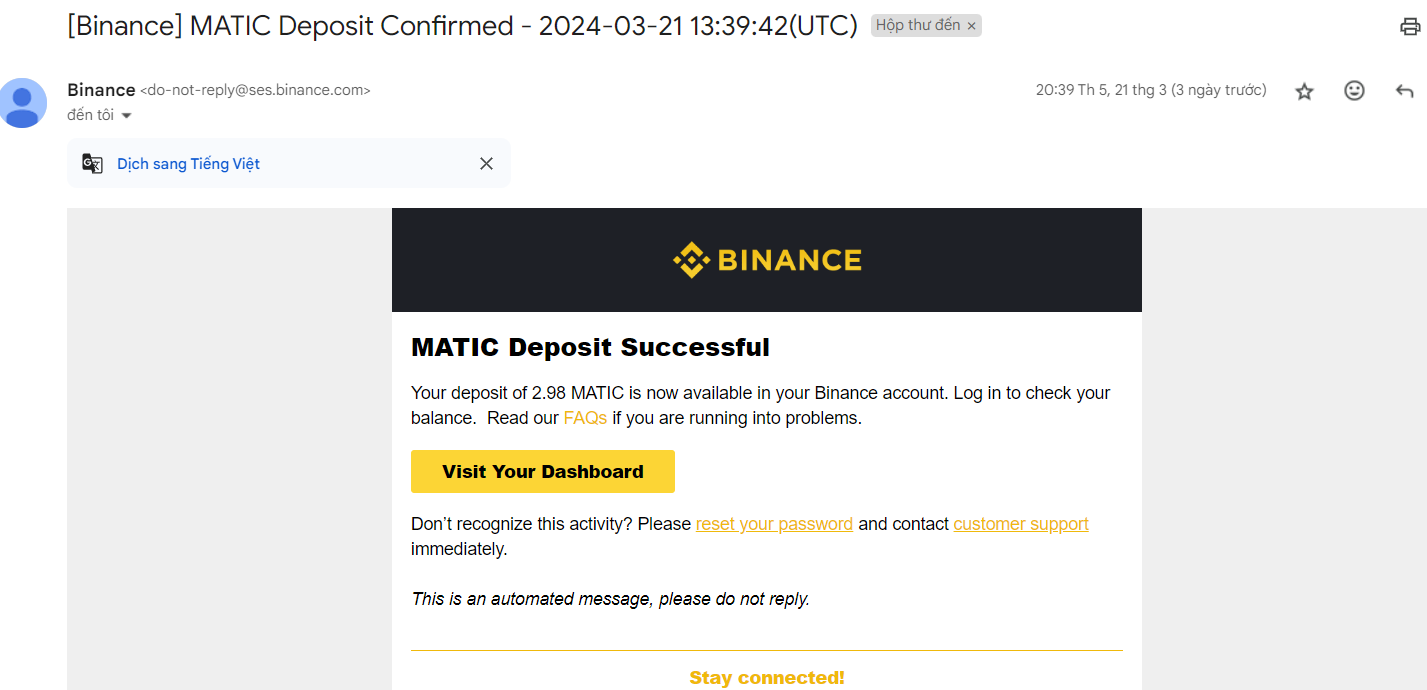This screenshot has width=1427, height=690.
Task: Dismiss the translation suggestion bar
Action: coord(486,164)
